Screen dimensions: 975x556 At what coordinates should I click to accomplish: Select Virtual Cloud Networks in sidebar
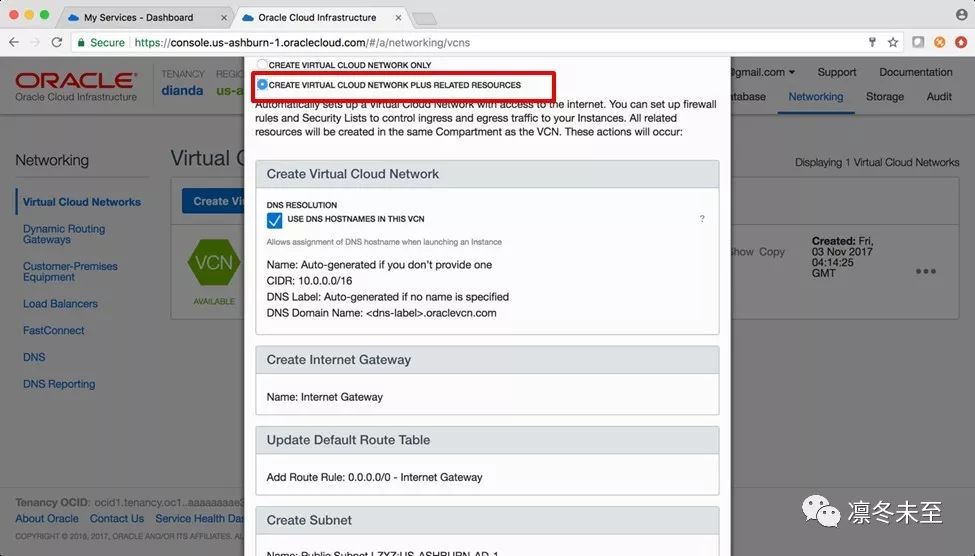pyautogui.click(x=82, y=202)
